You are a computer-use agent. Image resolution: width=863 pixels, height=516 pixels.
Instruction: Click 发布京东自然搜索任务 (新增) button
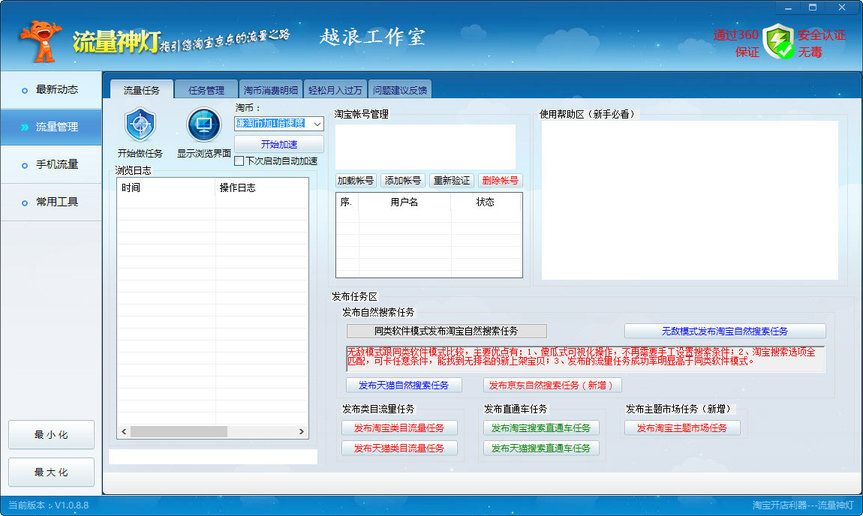click(x=552, y=385)
